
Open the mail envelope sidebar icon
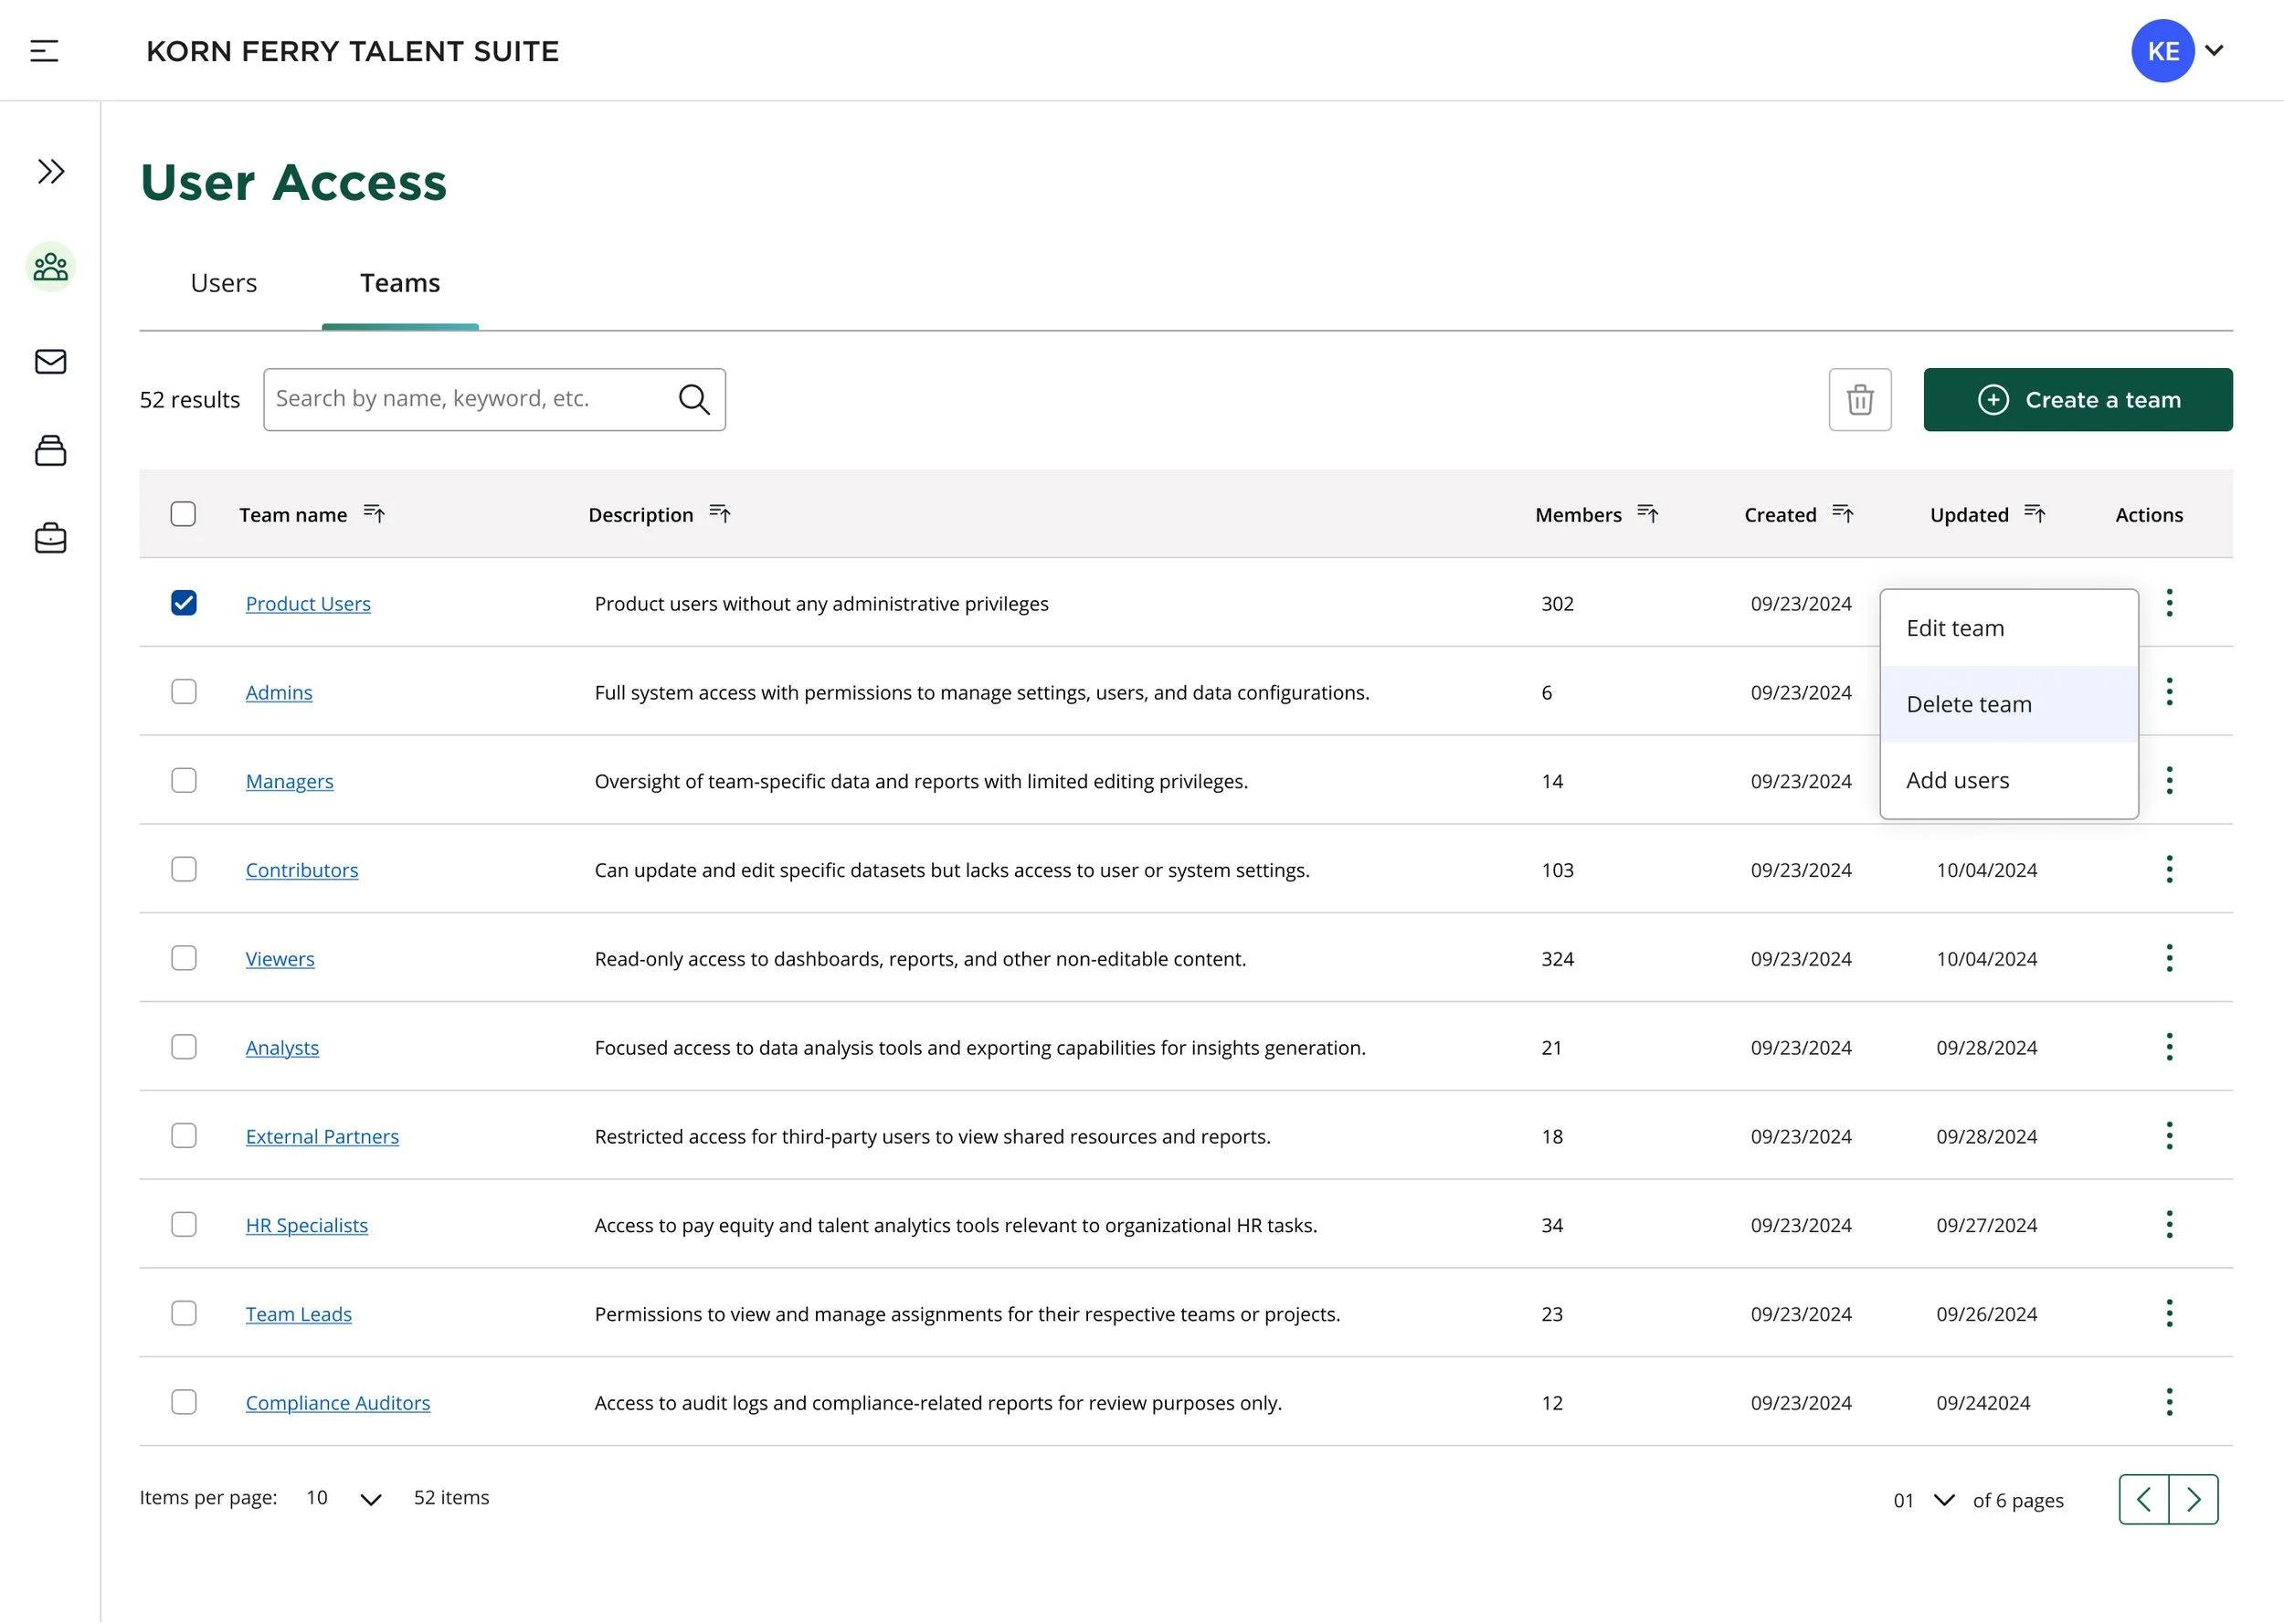click(x=51, y=361)
